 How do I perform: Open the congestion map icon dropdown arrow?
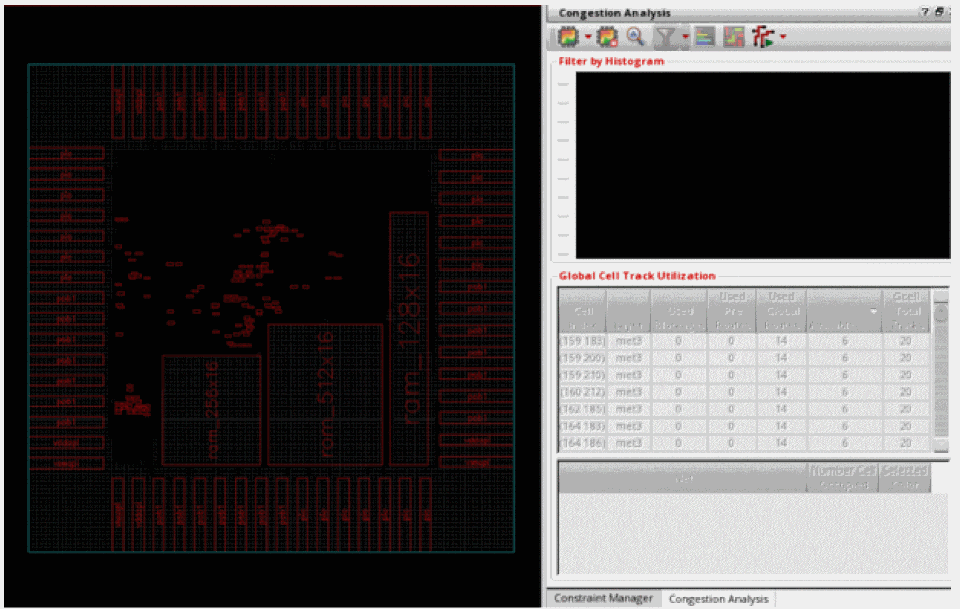click(x=587, y=38)
